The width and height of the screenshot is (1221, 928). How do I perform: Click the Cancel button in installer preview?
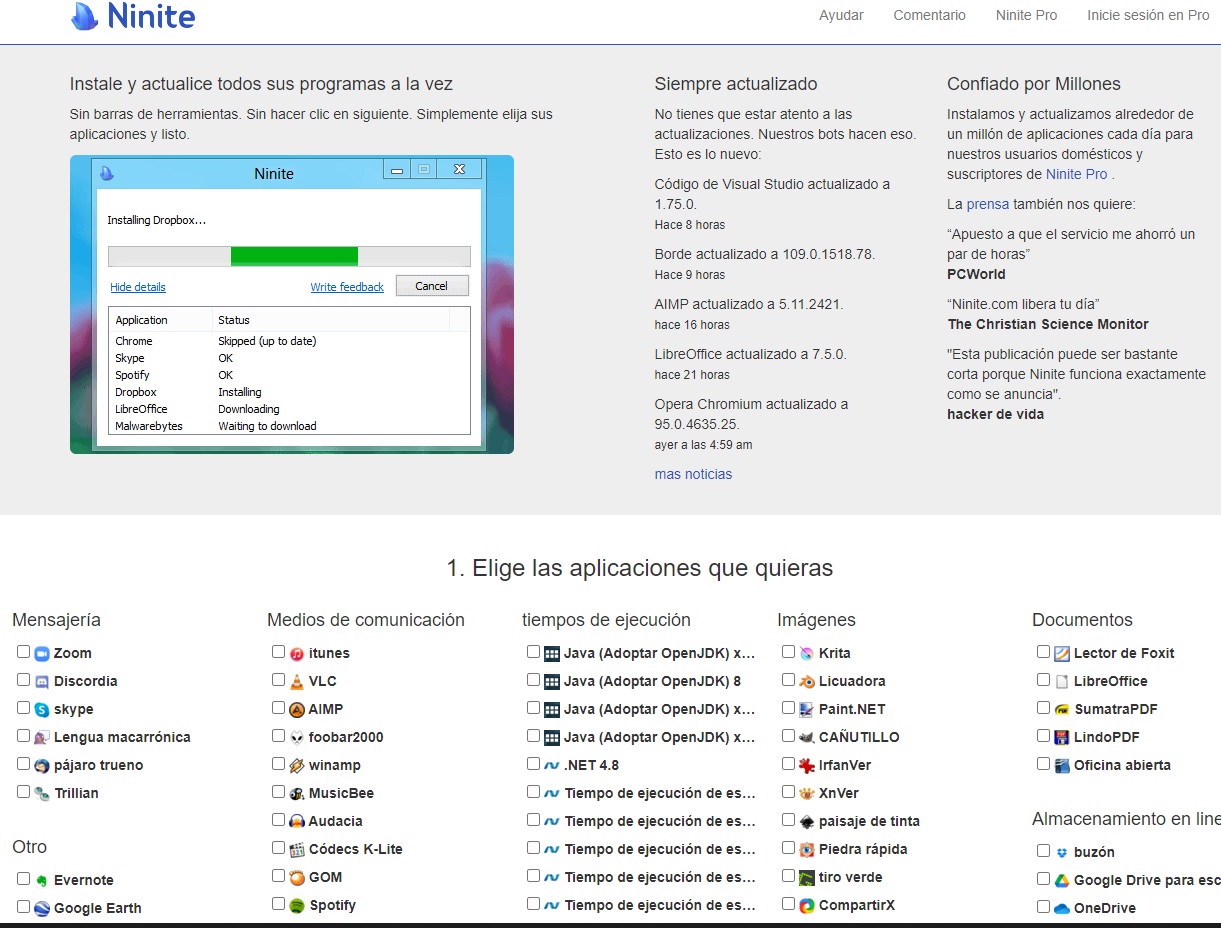(x=432, y=286)
